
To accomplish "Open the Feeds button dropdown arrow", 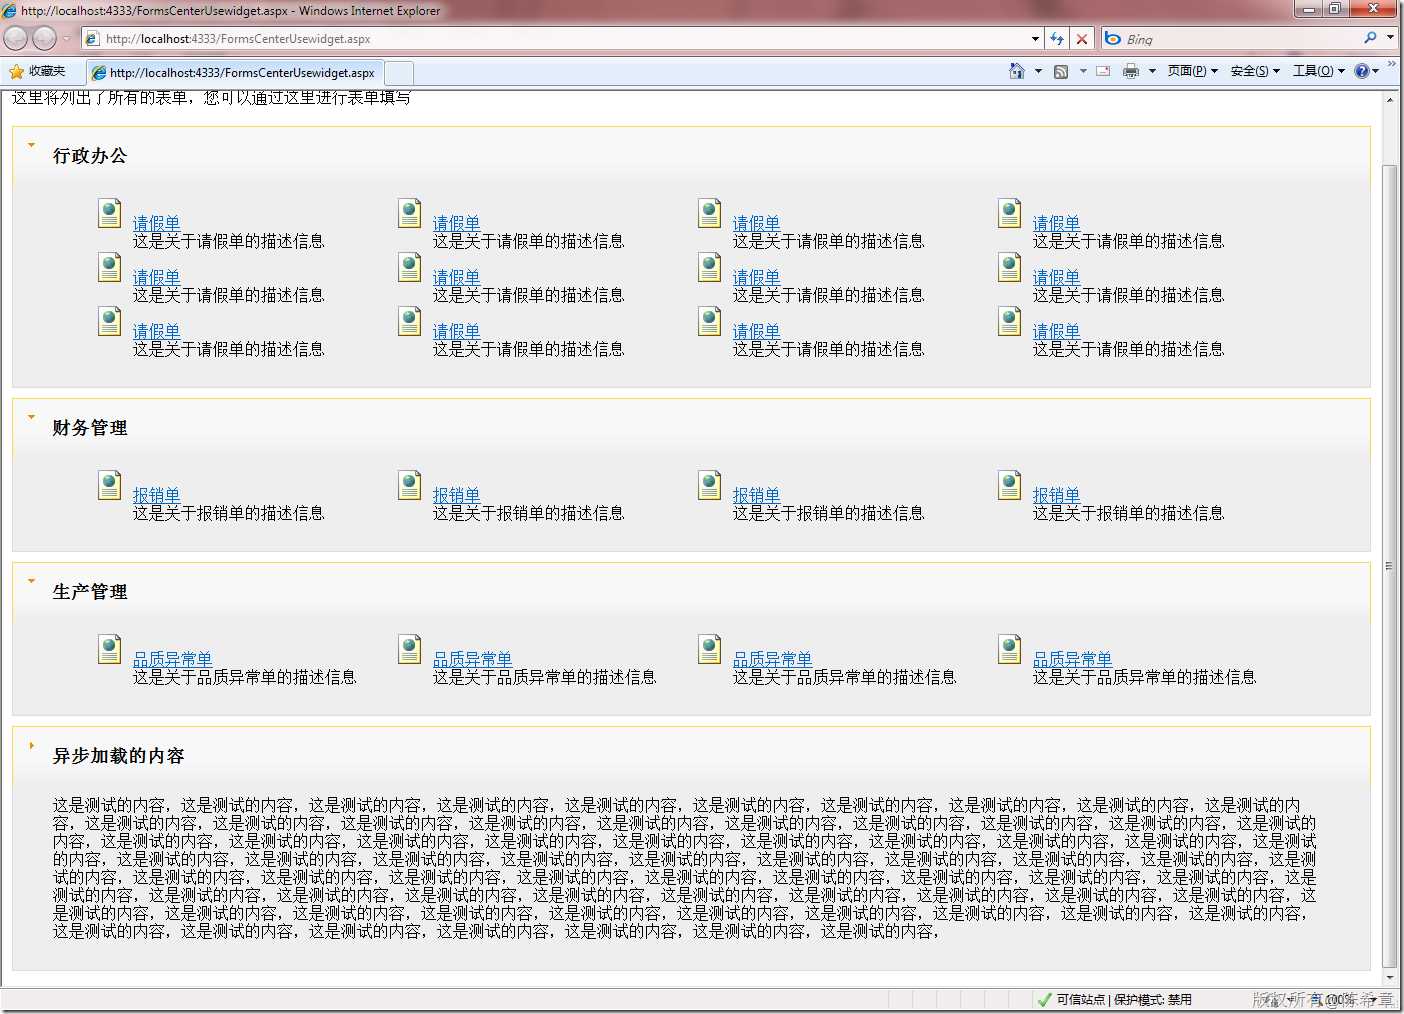I will tap(1083, 71).
